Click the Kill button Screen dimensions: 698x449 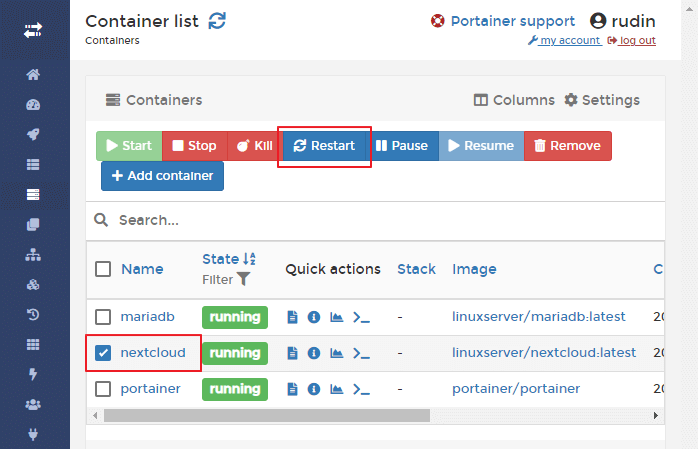click(x=255, y=146)
